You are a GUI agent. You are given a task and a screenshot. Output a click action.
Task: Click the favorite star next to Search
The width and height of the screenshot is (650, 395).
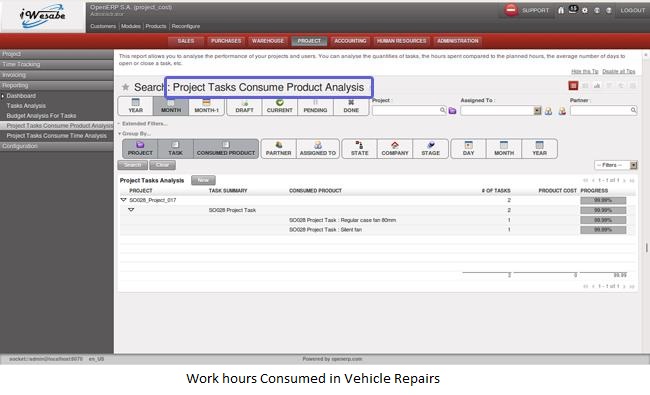tap(125, 87)
